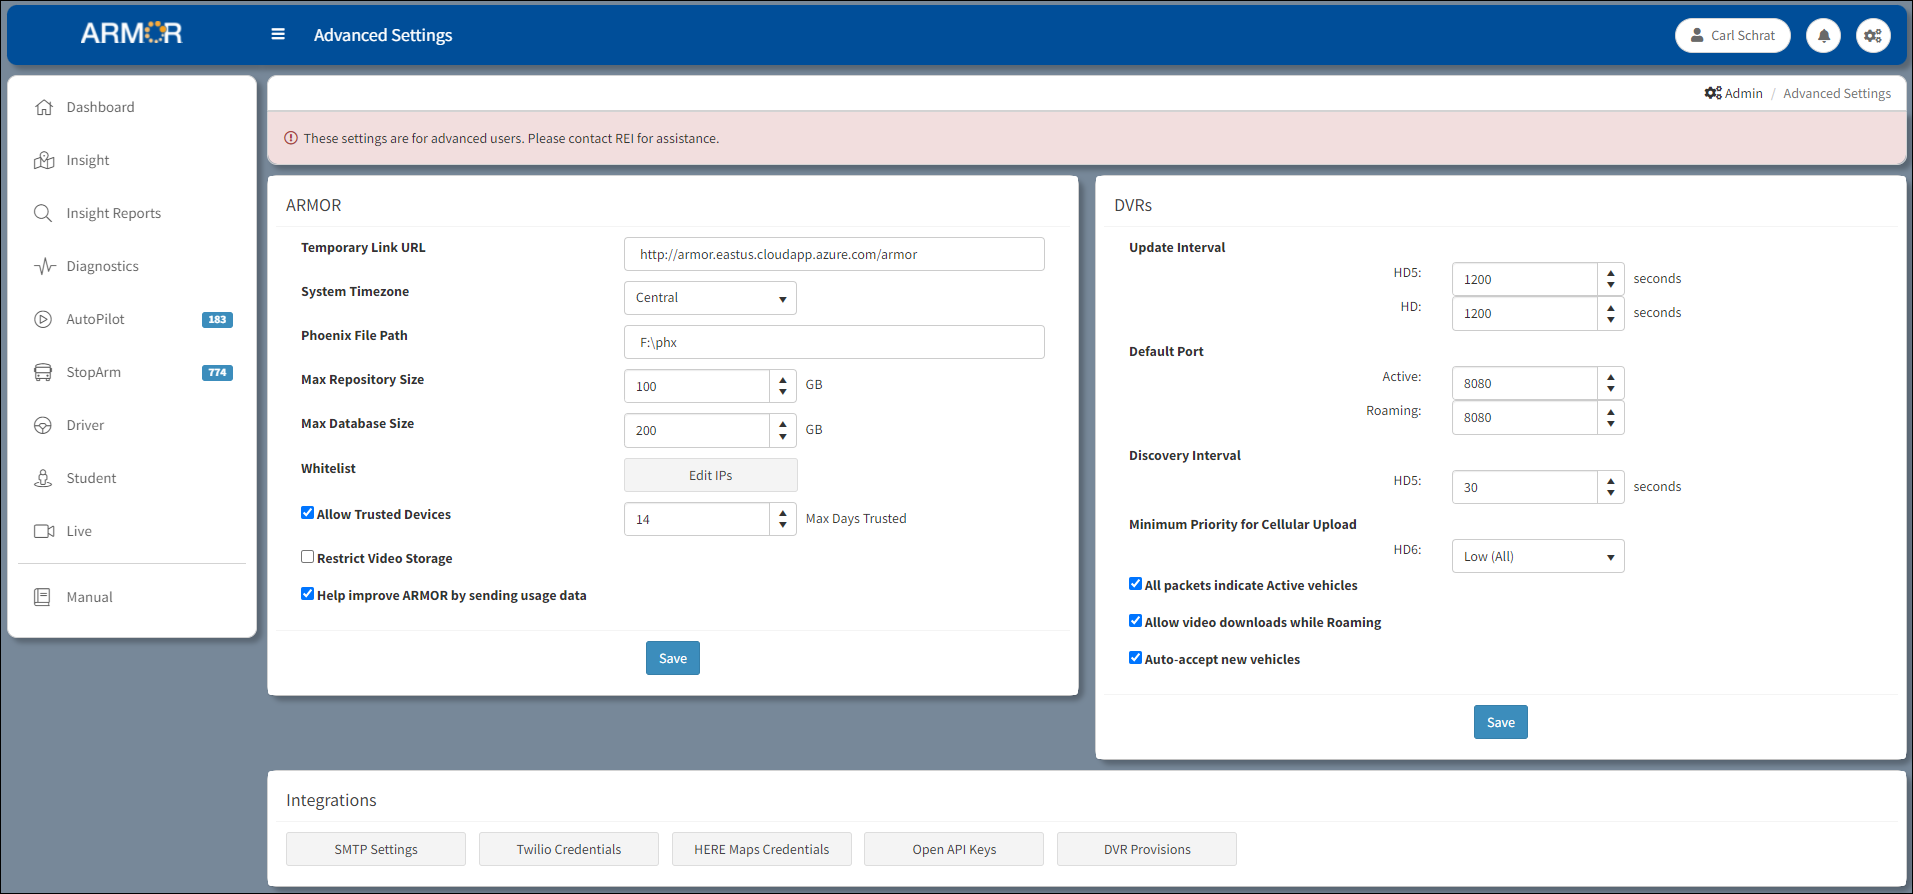The height and width of the screenshot is (894, 1913).
Task: Open Carl Schrat user menu
Action: [x=1732, y=35]
